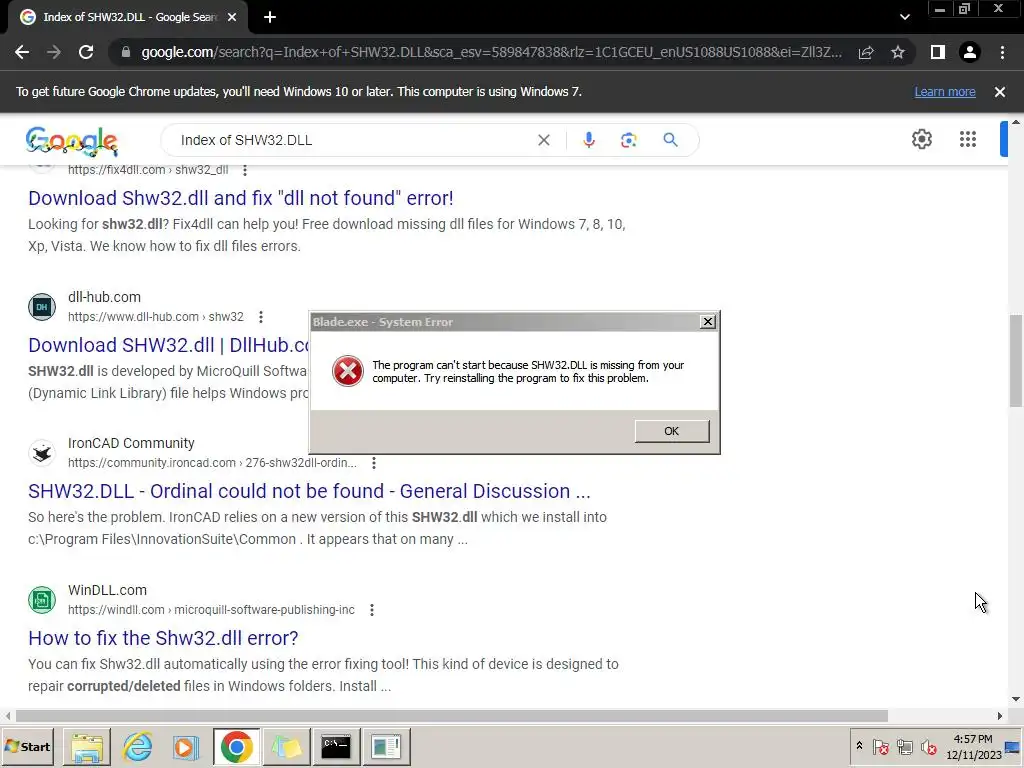Click OK in Blade.exe error dialog
Image resolution: width=1024 pixels, height=768 pixels.
tap(671, 431)
